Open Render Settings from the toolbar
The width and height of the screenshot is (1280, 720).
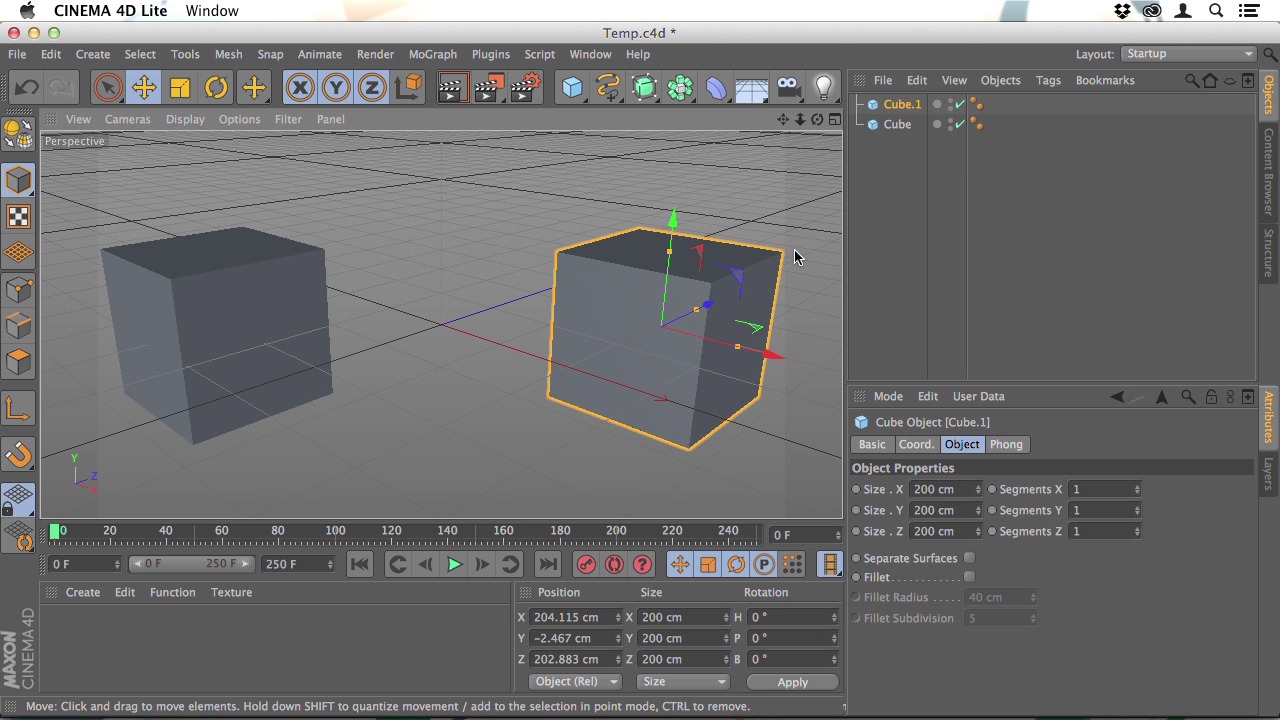click(x=525, y=88)
